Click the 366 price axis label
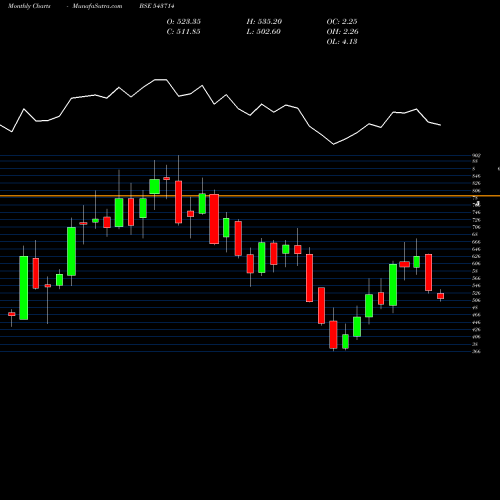Screen dimensions: 500x500 pos(477,351)
